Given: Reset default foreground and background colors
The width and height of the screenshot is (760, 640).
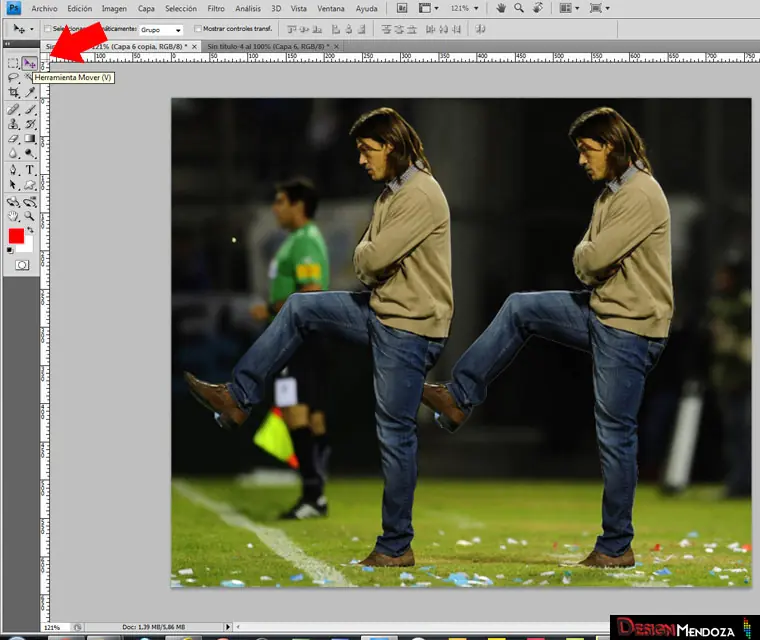Looking at the screenshot, I should pyautogui.click(x=10, y=250).
